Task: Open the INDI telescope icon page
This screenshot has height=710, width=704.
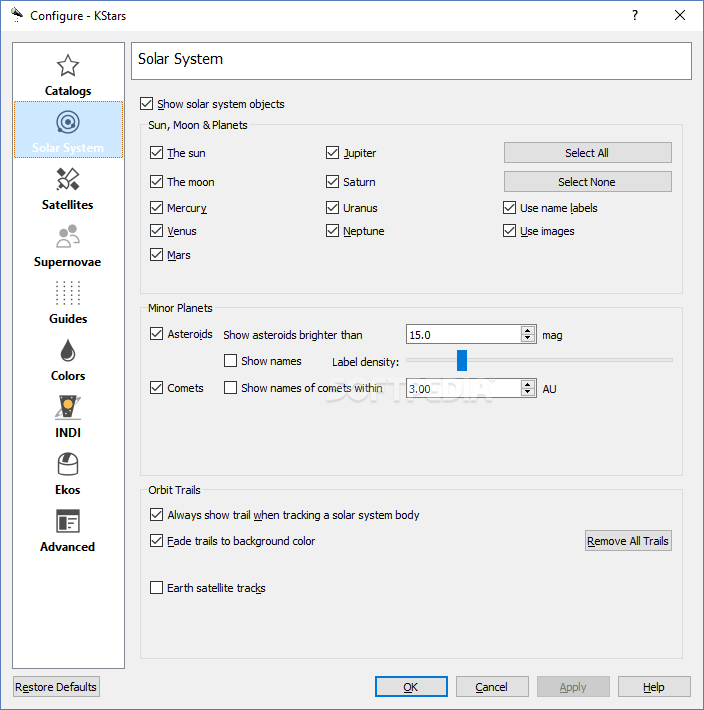Action: tap(68, 407)
